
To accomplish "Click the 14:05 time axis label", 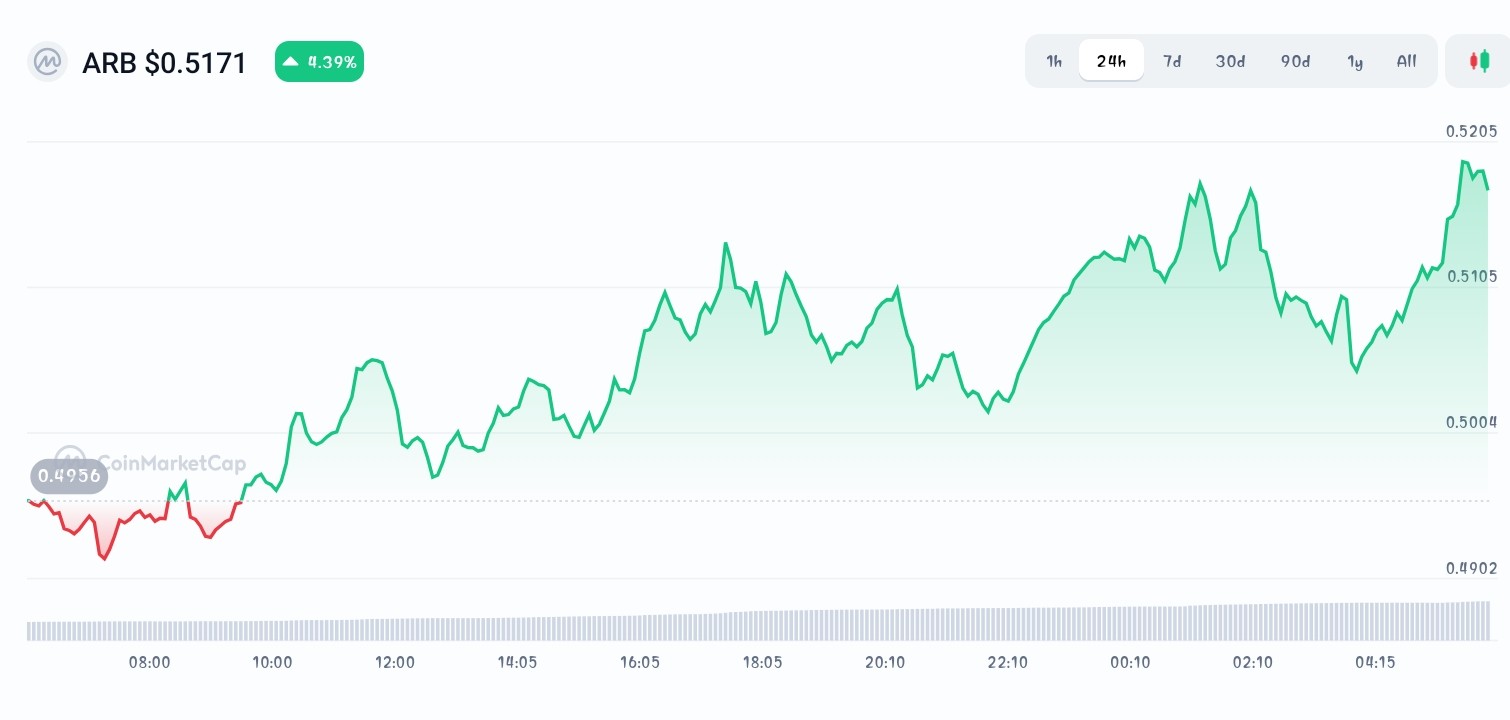I will (517, 662).
